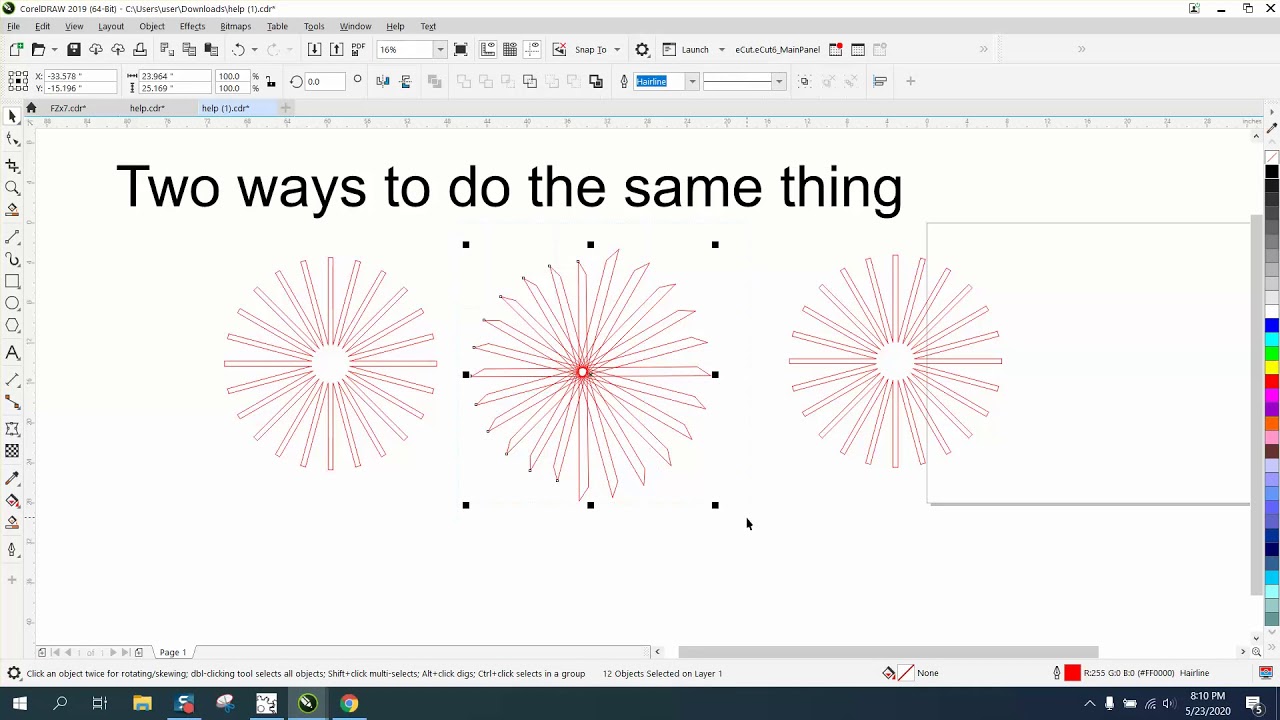Click the Print icon in toolbar
Image resolution: width=1280 pixels, height=720 pixels.
pyautogui.click(x=140, y=49)
